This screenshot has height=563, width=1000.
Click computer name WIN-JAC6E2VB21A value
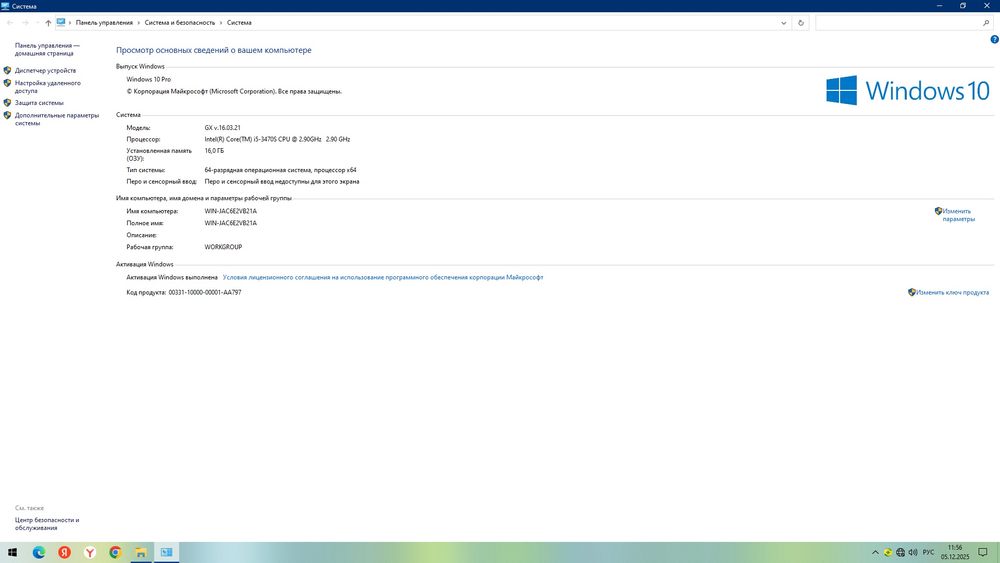pyautogui.click(x=230, y=211)
